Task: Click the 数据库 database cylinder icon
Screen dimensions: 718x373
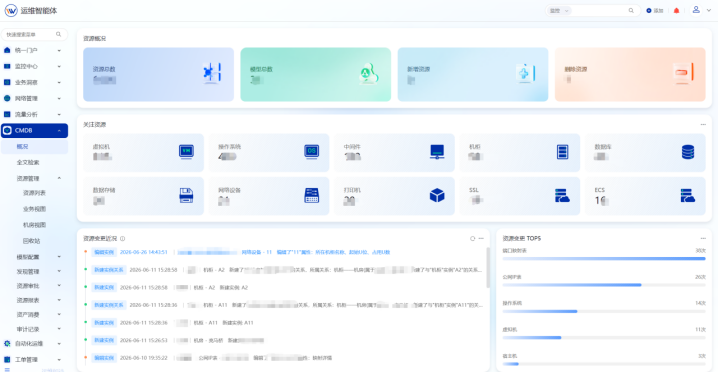Action: point(688,151)
